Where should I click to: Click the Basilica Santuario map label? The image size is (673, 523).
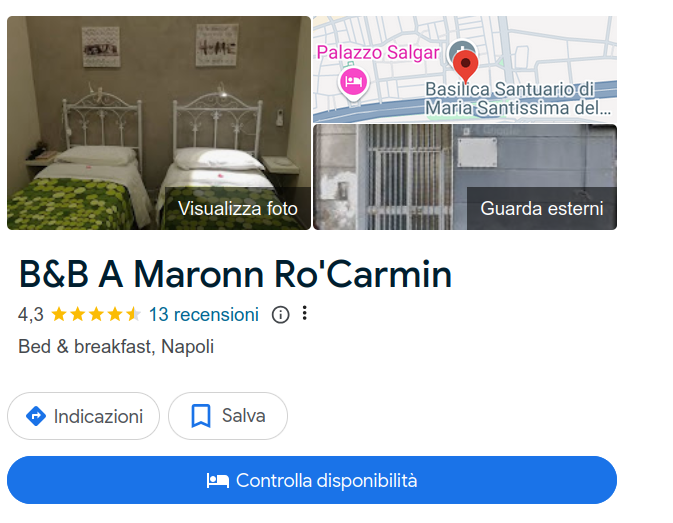tap(518, 99)
